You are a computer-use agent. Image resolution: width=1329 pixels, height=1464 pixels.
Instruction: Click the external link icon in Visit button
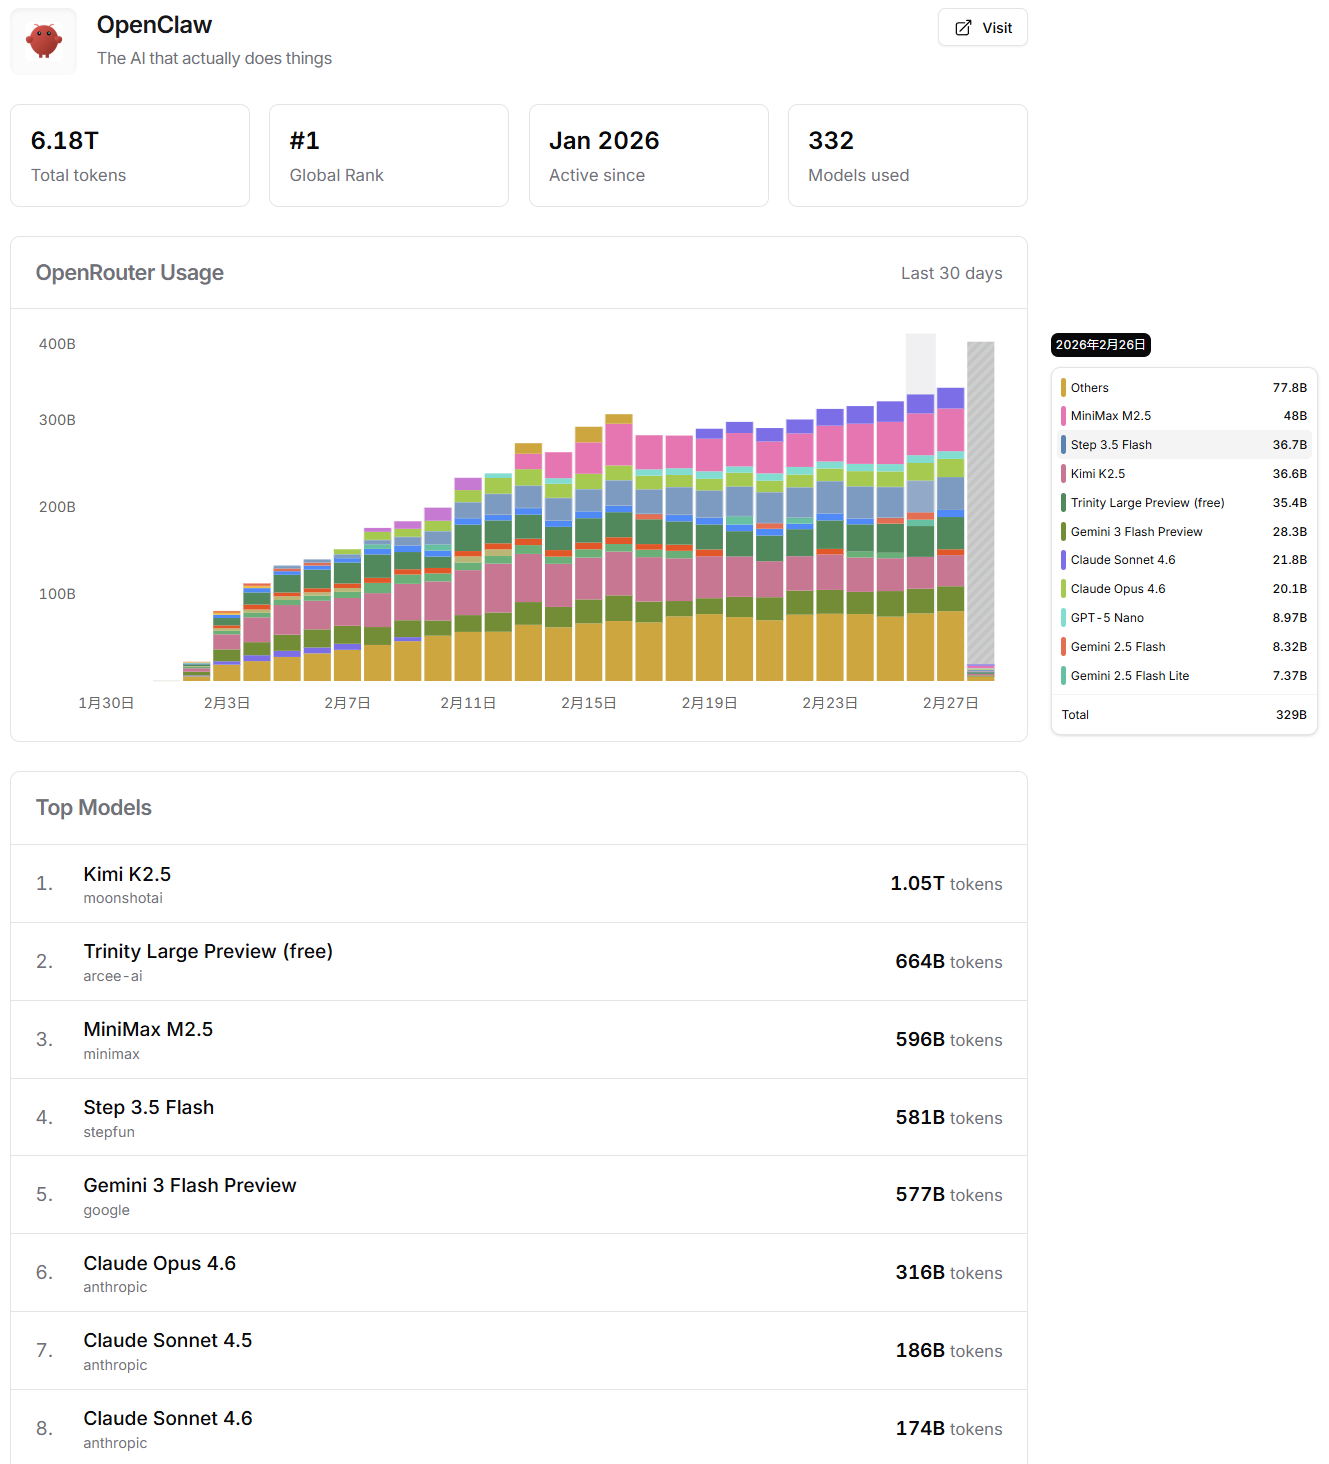[x=962, y=28]
